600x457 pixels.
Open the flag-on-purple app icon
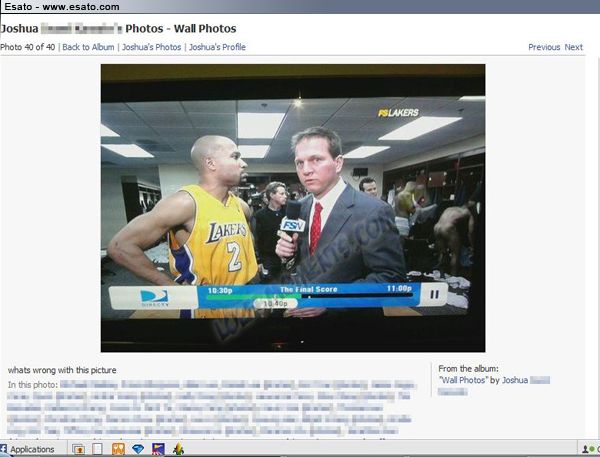(158, 449)
